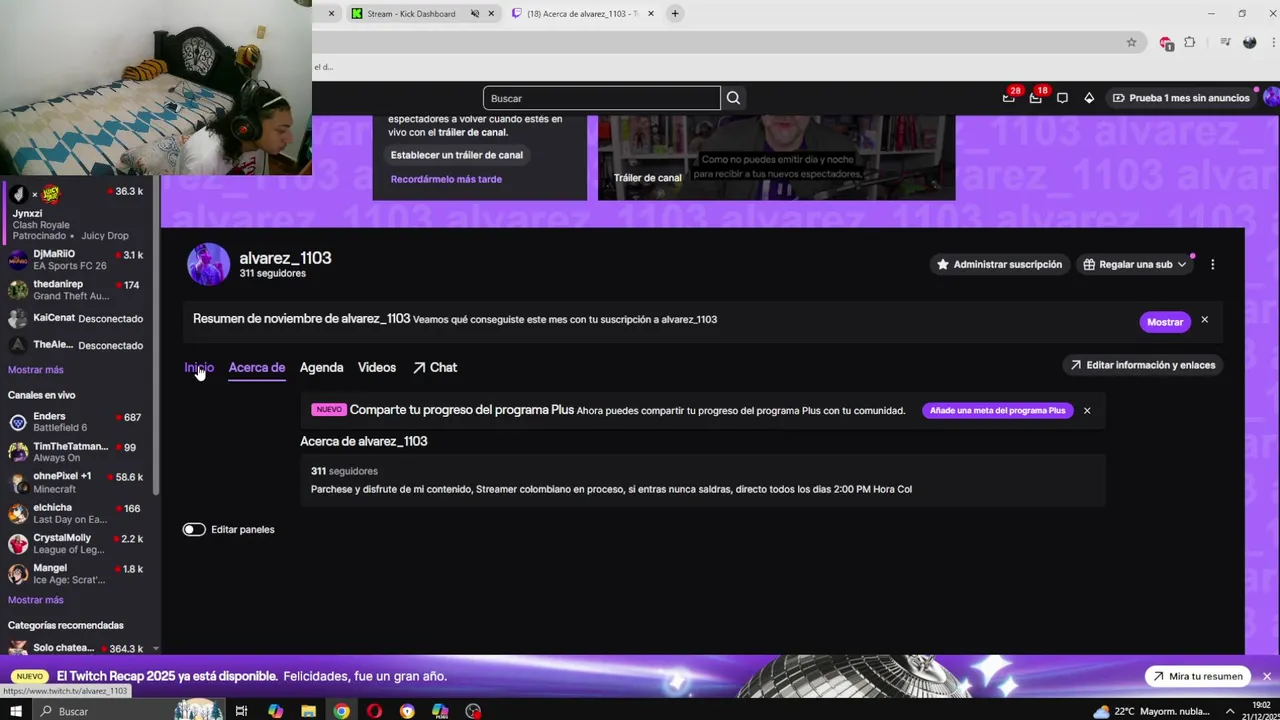
Task: Click Añade una meta del programa Plus
Action: (x=997, y=410)
